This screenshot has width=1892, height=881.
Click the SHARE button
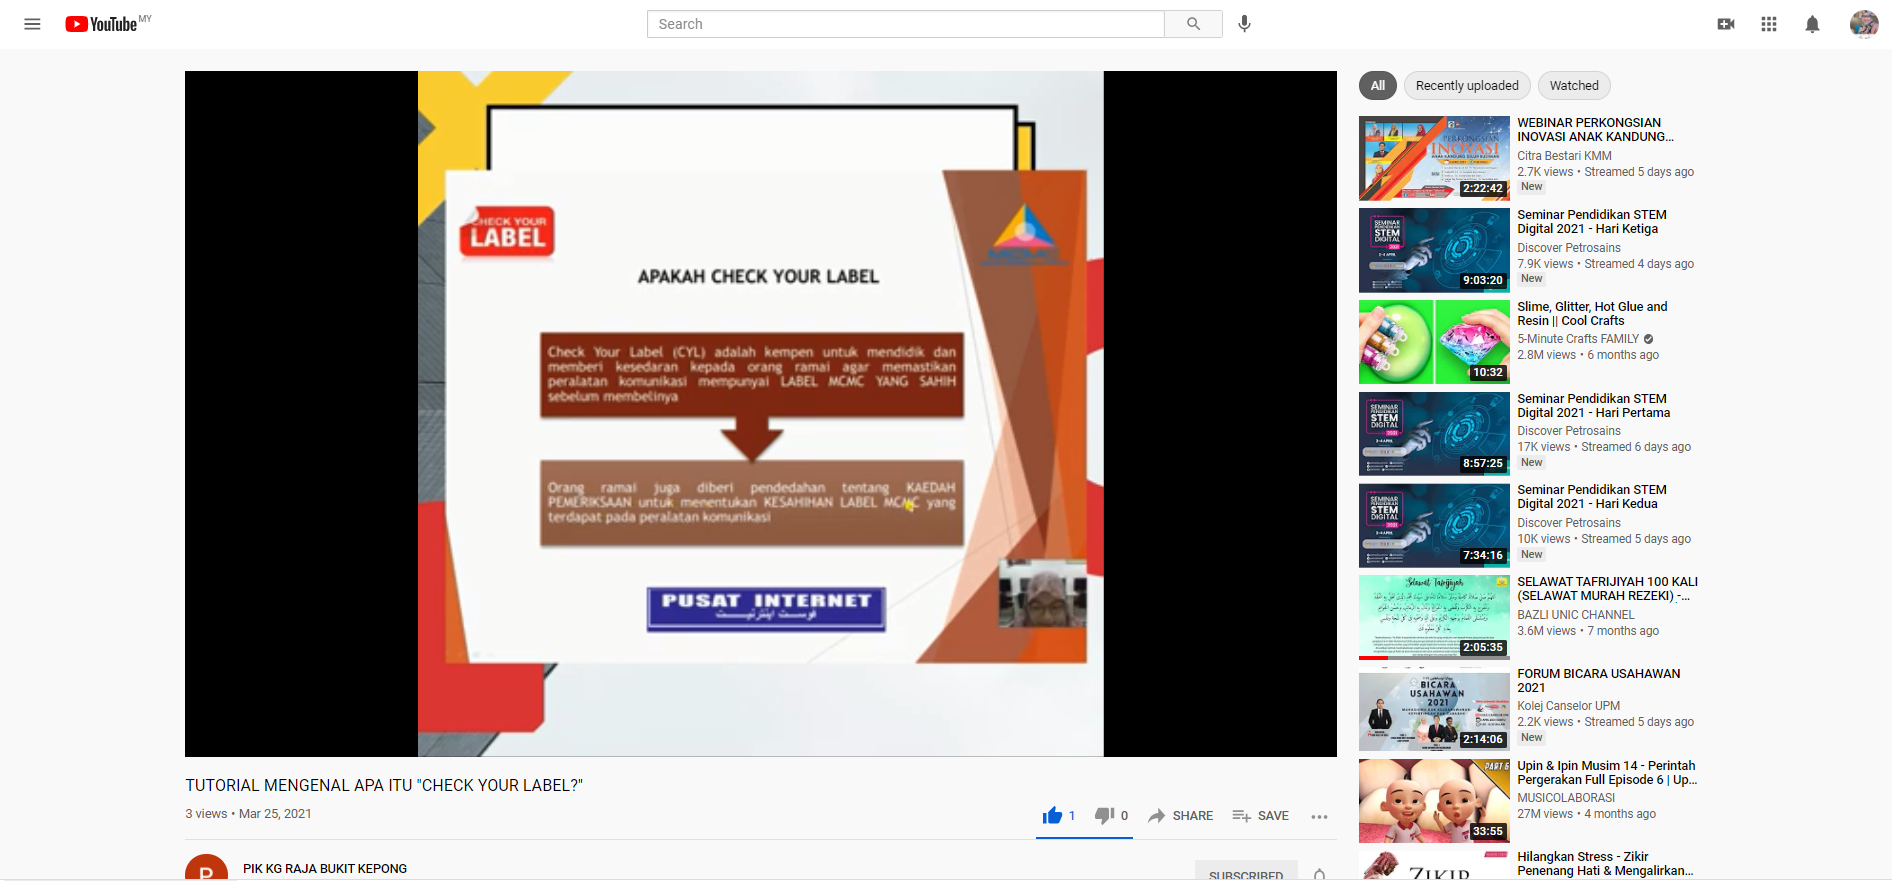(x=1180, y=816)
